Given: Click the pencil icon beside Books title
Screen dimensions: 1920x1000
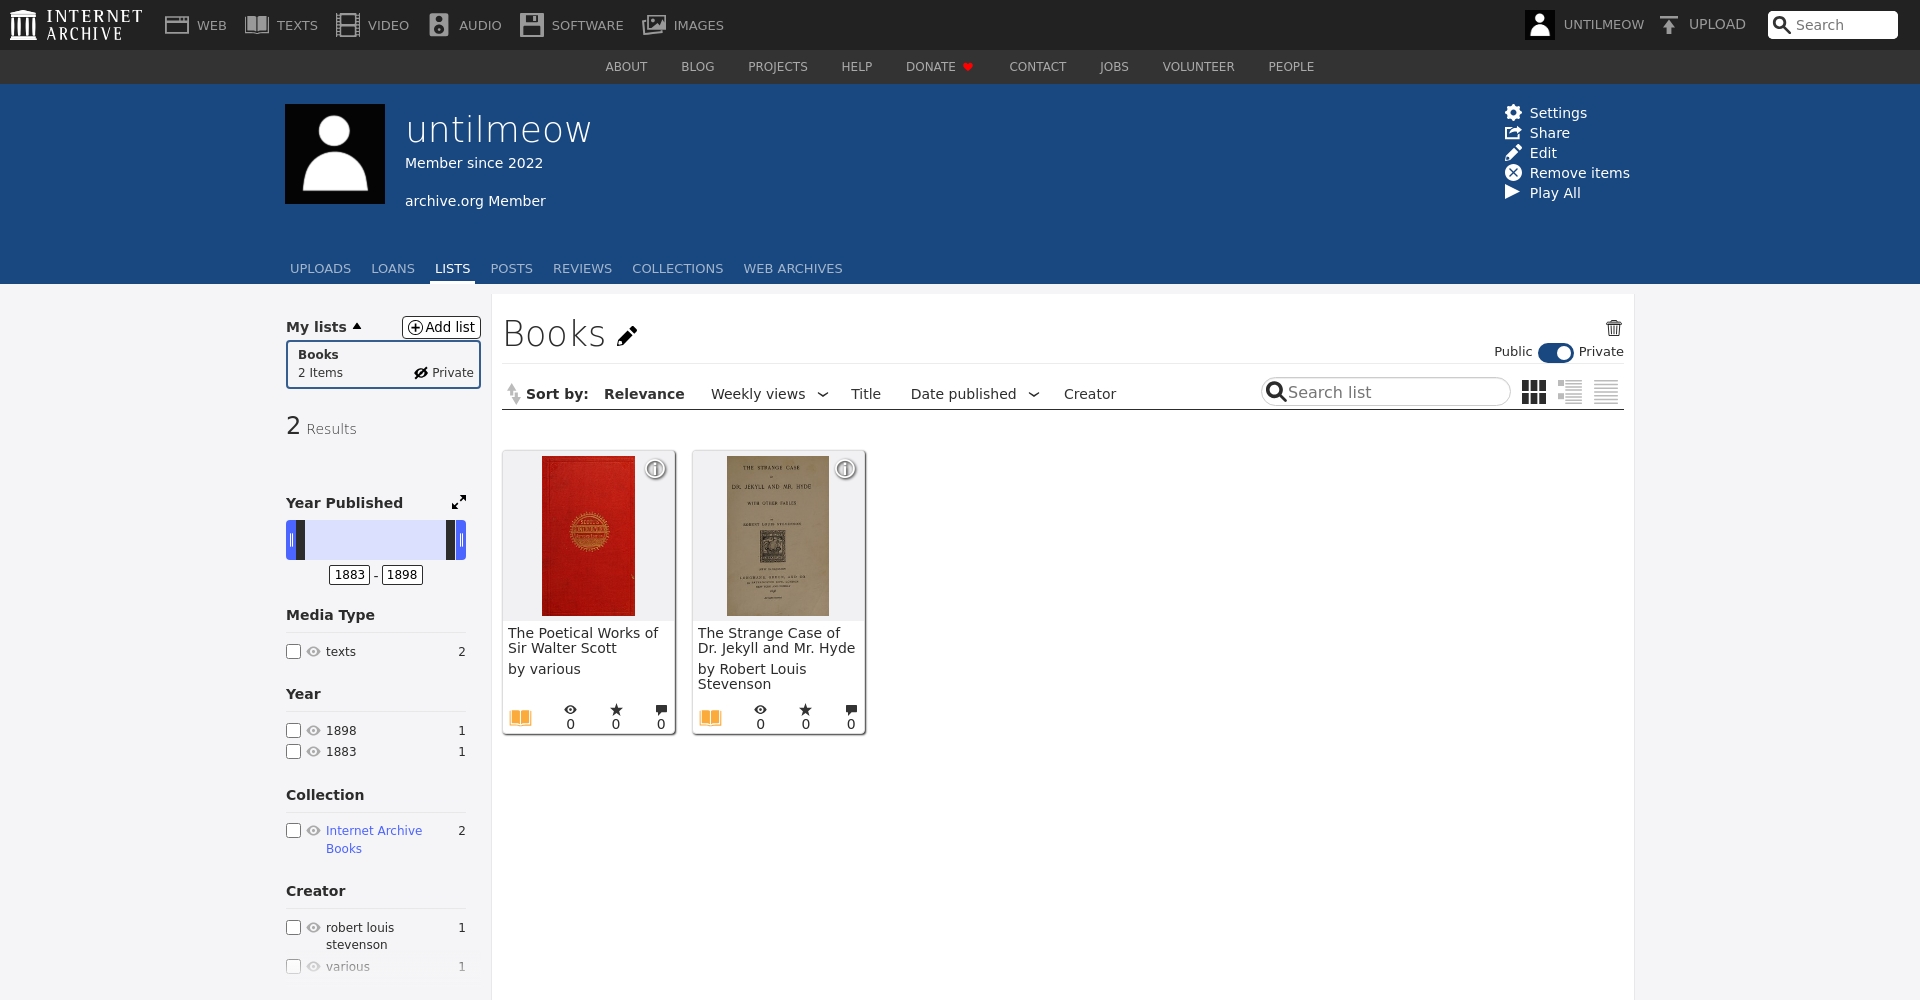Looking at the screenshot, I should pyautogui.click(x=627, y=336).
